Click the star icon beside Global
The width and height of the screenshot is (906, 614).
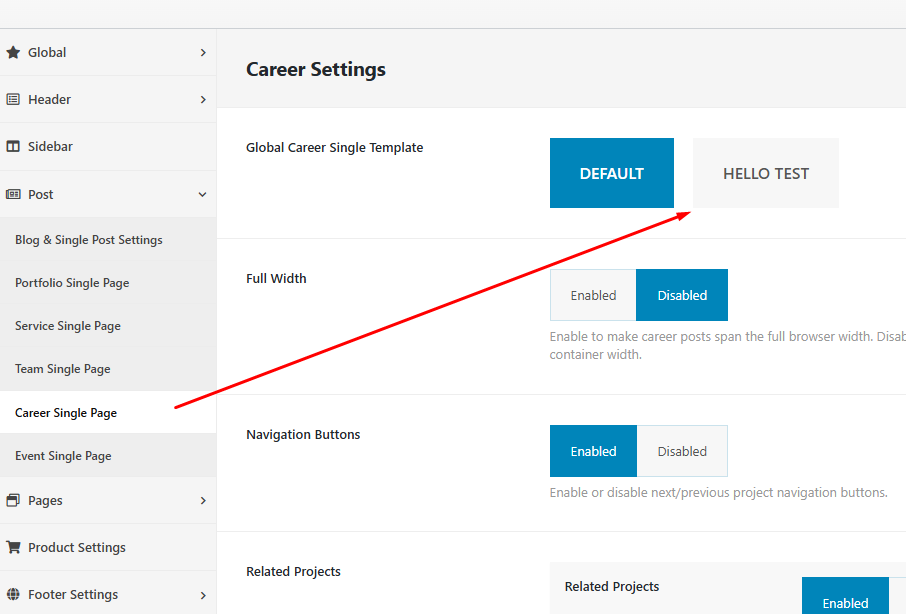click(13, 52)
